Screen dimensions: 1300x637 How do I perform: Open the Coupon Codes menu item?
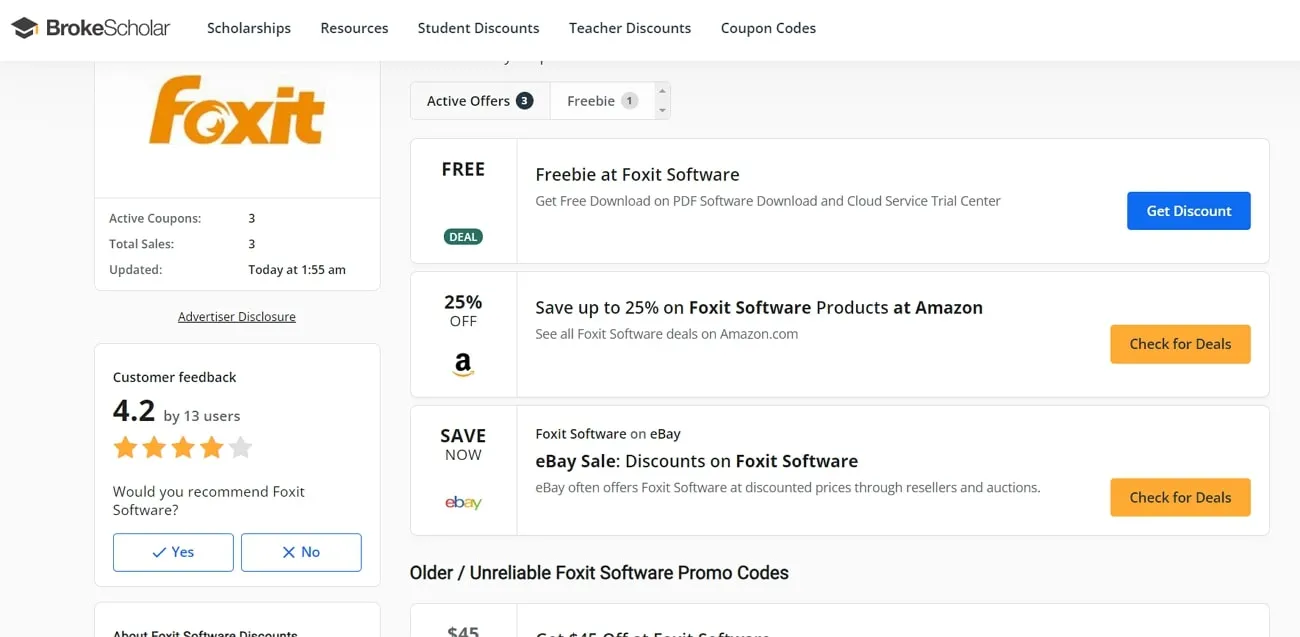[768, 28]
